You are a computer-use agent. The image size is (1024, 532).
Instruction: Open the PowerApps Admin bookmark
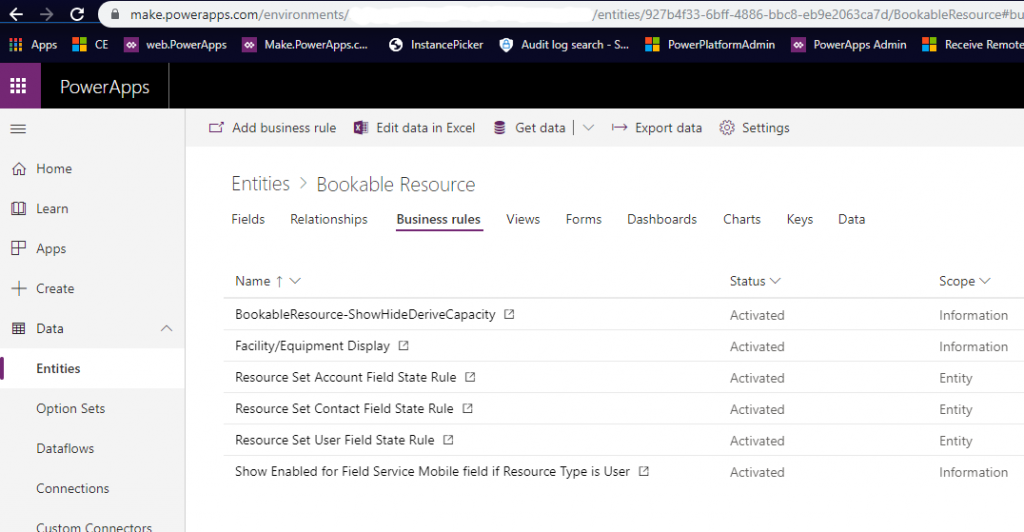tap(849, 44)
